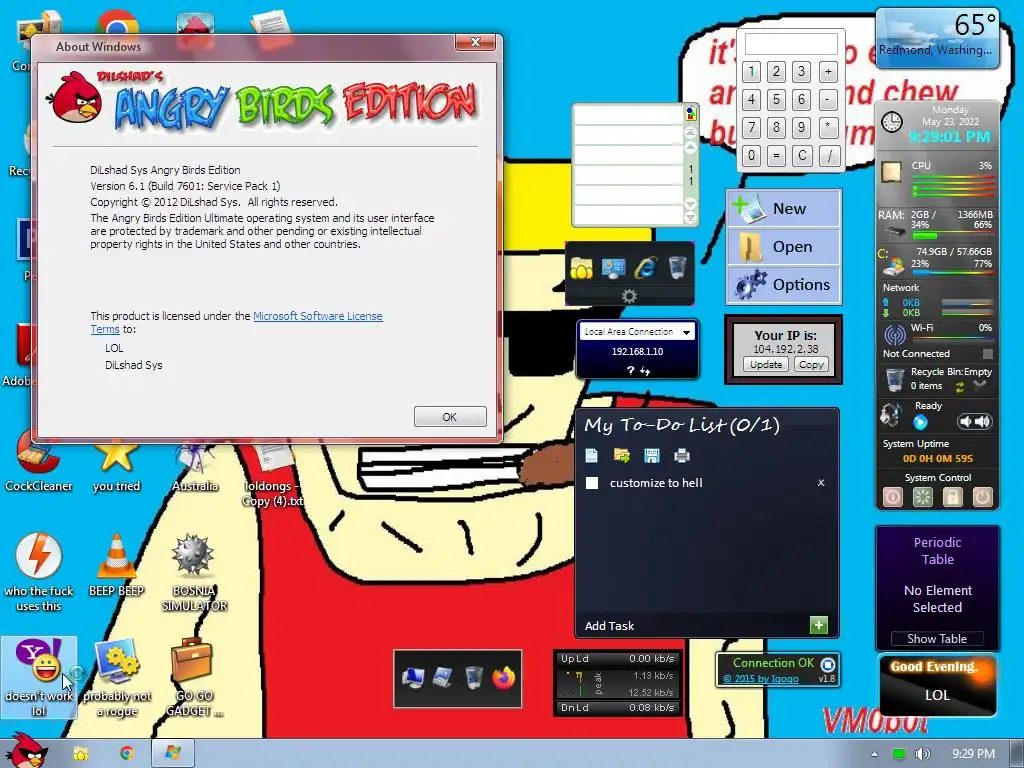Select 'doesn't work lol' Yahoo icon

pyautogui.click(x=39, y=678)
